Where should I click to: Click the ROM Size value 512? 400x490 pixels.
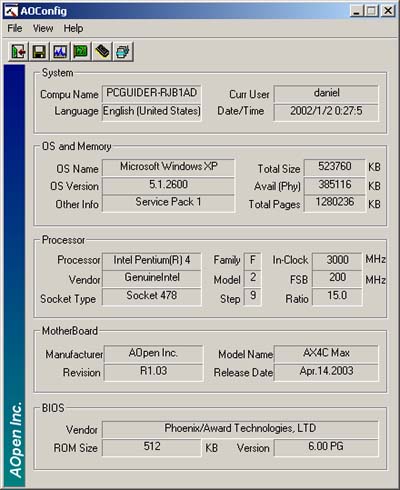(152, 447)
